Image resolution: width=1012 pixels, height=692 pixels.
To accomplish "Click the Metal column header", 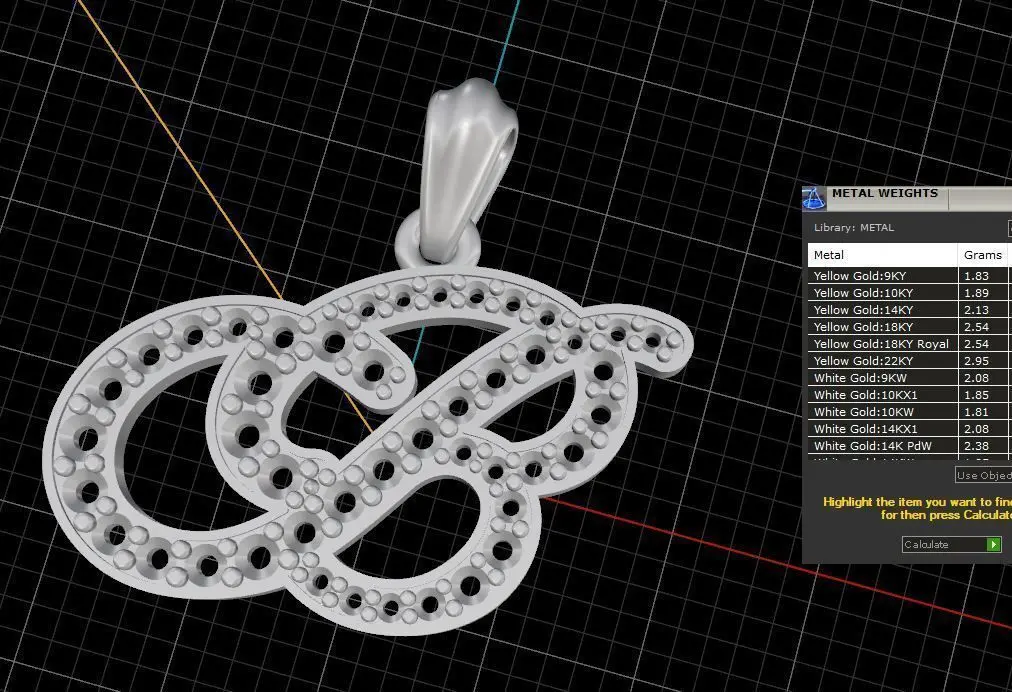I will pyautogui.click(x=882, y=255).
